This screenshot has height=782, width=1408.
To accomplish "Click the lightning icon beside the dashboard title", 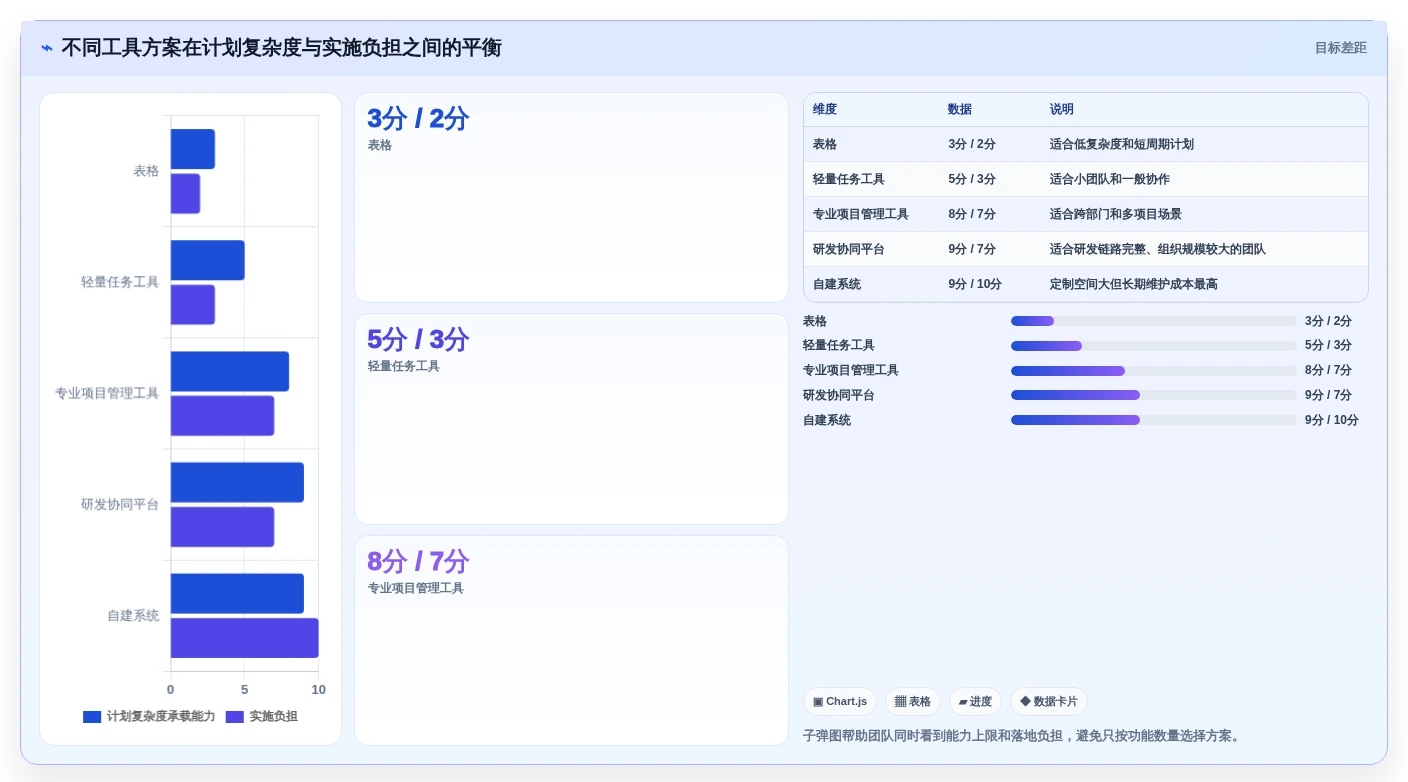I will [46, 48].
